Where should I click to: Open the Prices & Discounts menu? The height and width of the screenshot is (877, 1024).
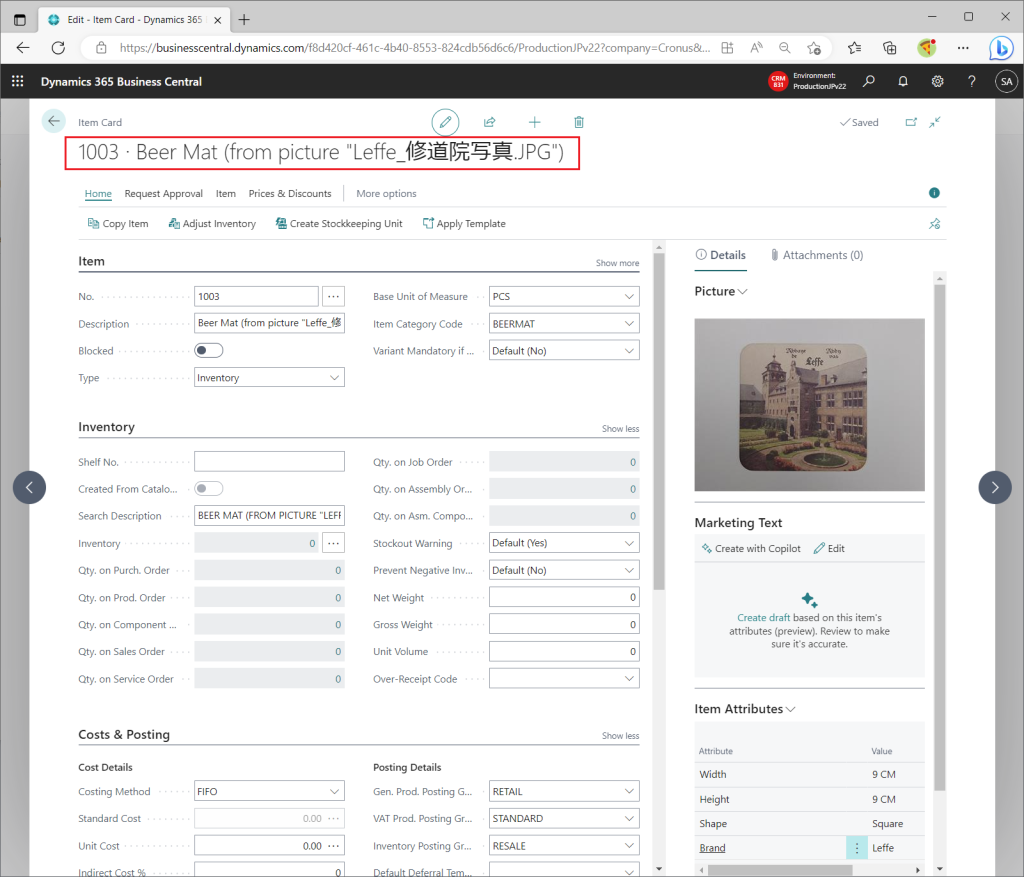290,193
